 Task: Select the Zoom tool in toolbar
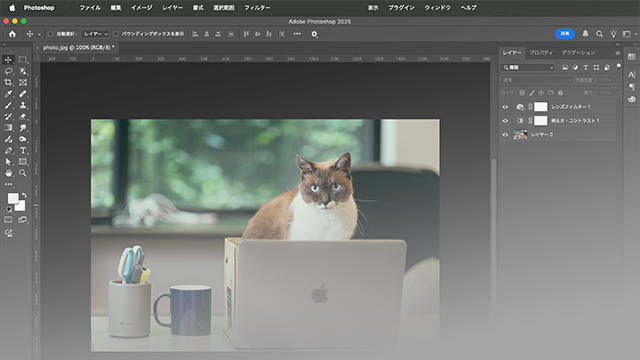click(x=23, y=173)
